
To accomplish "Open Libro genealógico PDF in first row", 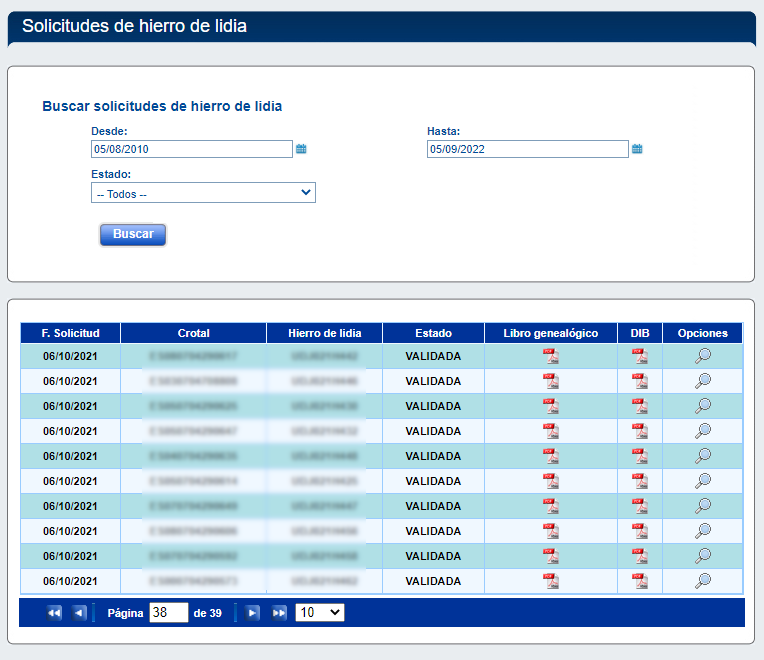I will point(551,356).
